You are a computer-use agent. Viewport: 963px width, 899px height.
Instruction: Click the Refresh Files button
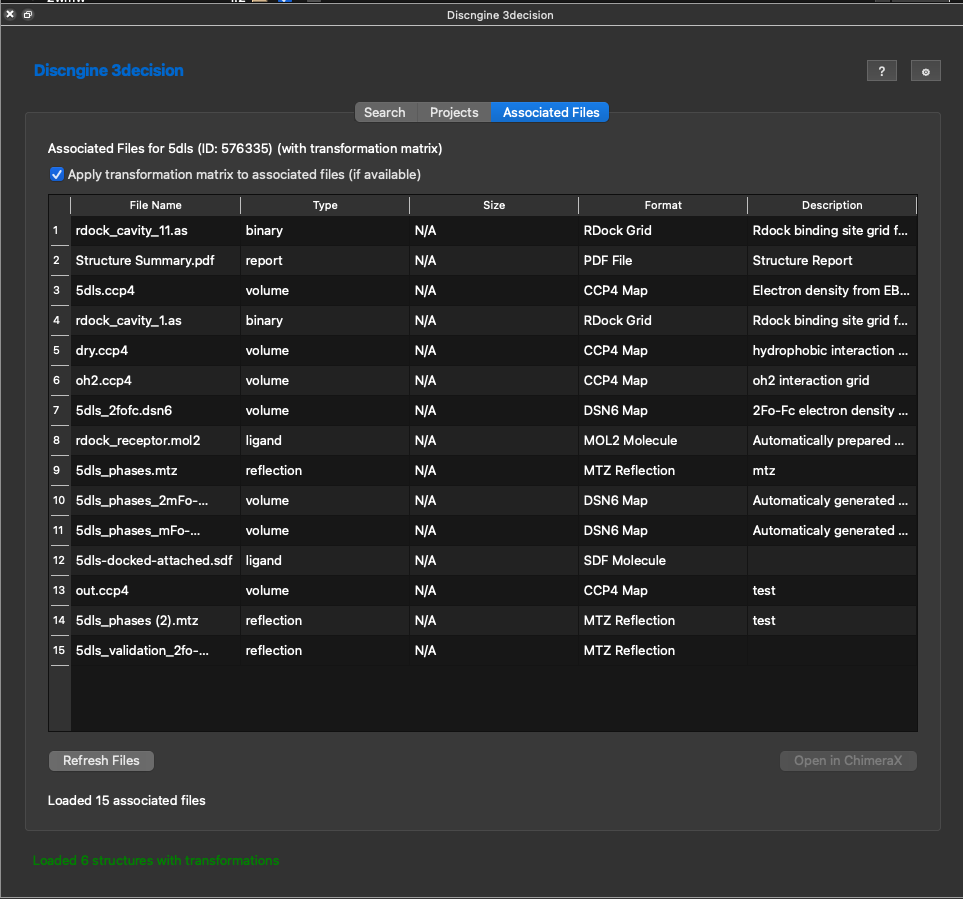pyautogui.click(x=101, y=760)
